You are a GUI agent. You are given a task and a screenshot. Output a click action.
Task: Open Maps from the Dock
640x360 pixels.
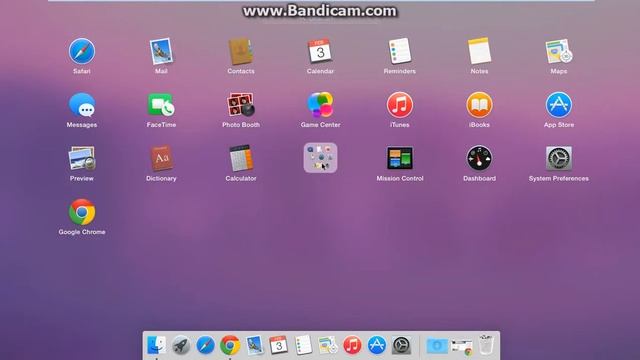328,345
